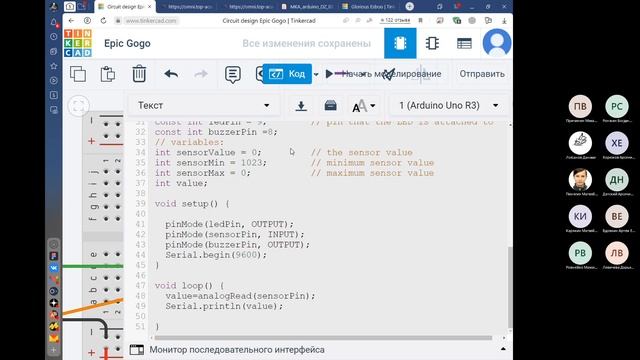Click the code editor vertical scrollbar

pyautogui.click(x=510, y=287)
